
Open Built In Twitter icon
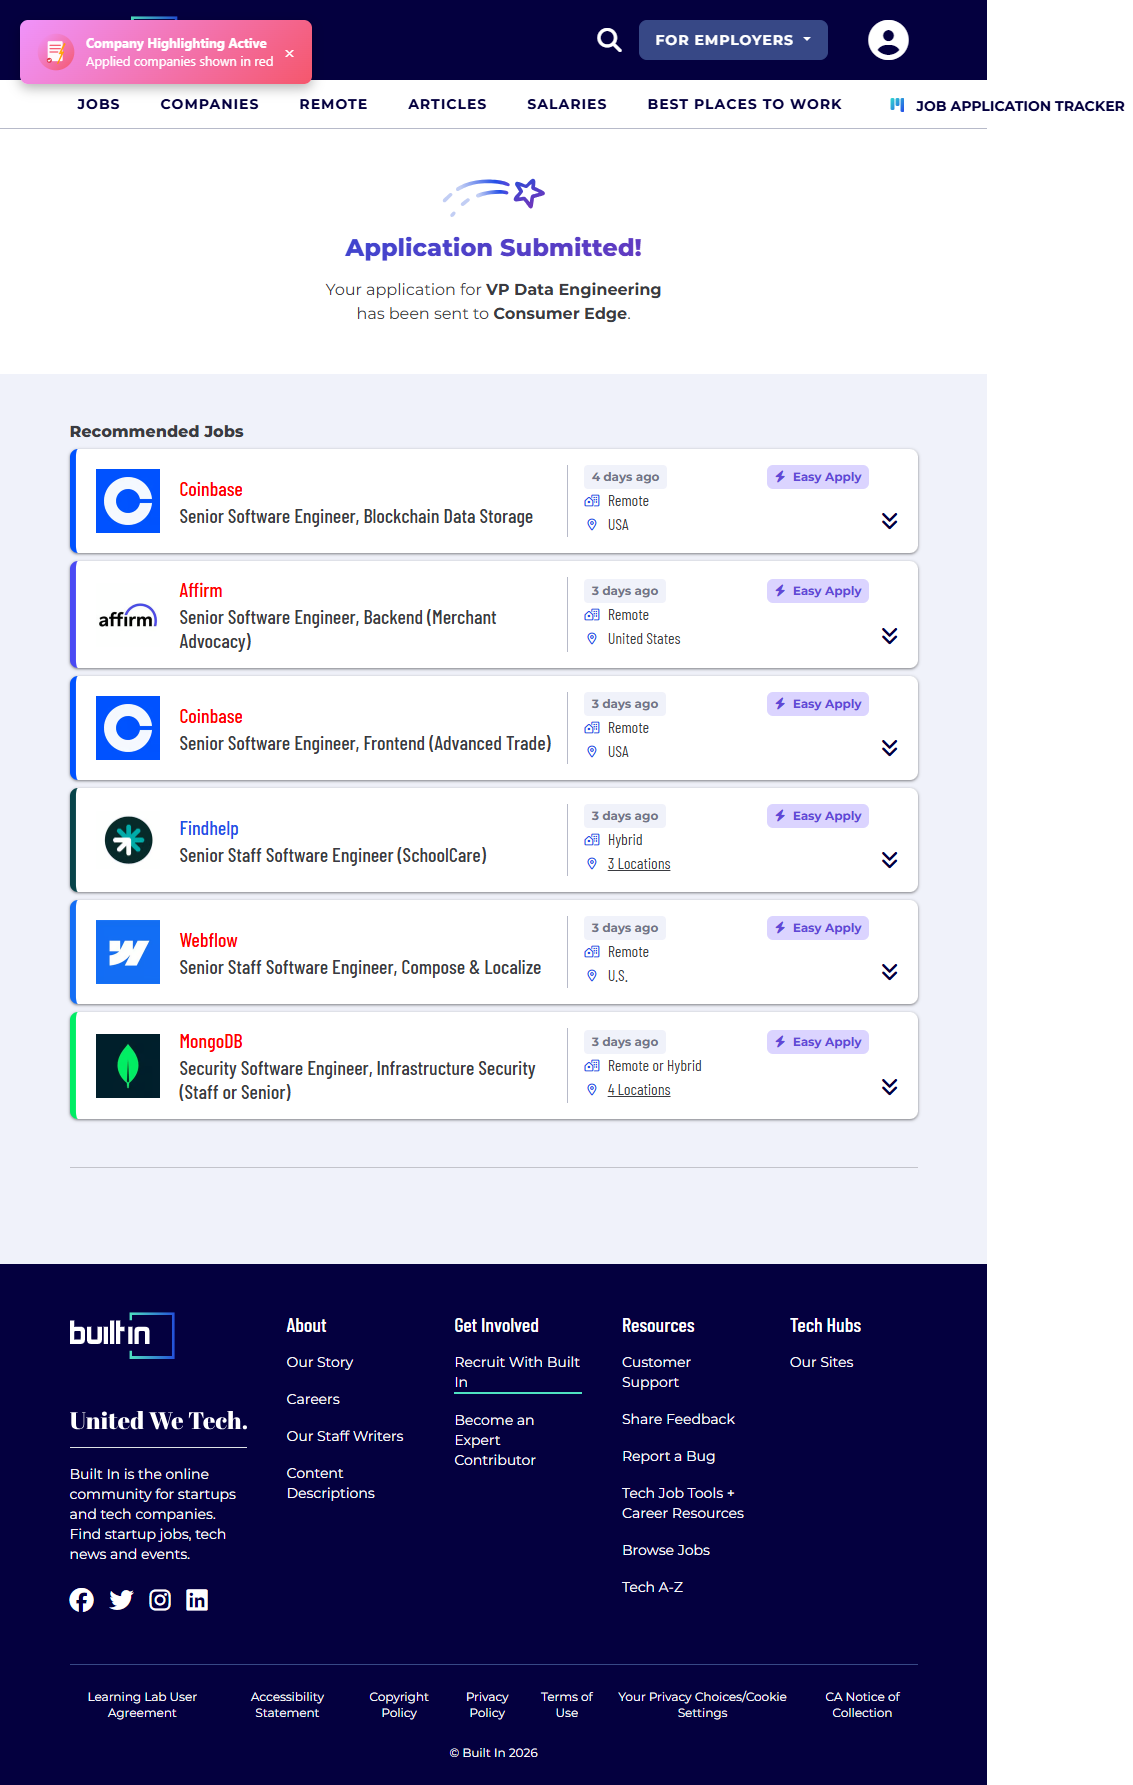[121, 1600]
